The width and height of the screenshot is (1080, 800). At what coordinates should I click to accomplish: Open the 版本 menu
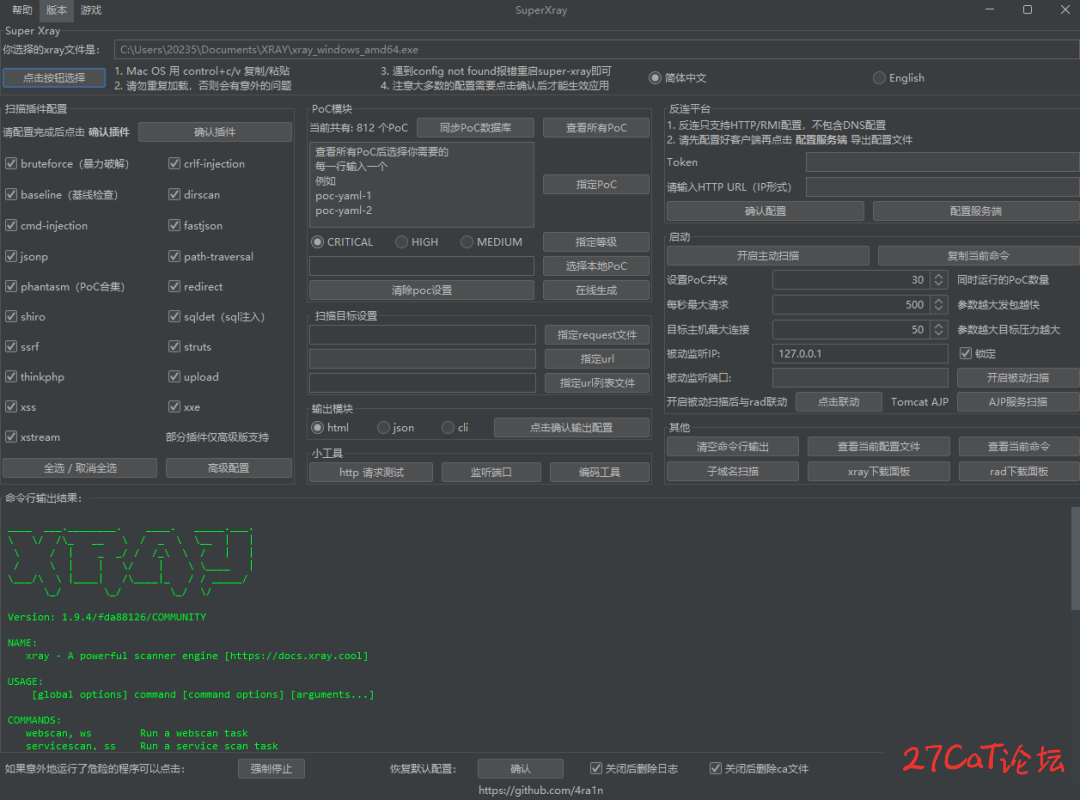pyautogui.click(x=56, y=10)
